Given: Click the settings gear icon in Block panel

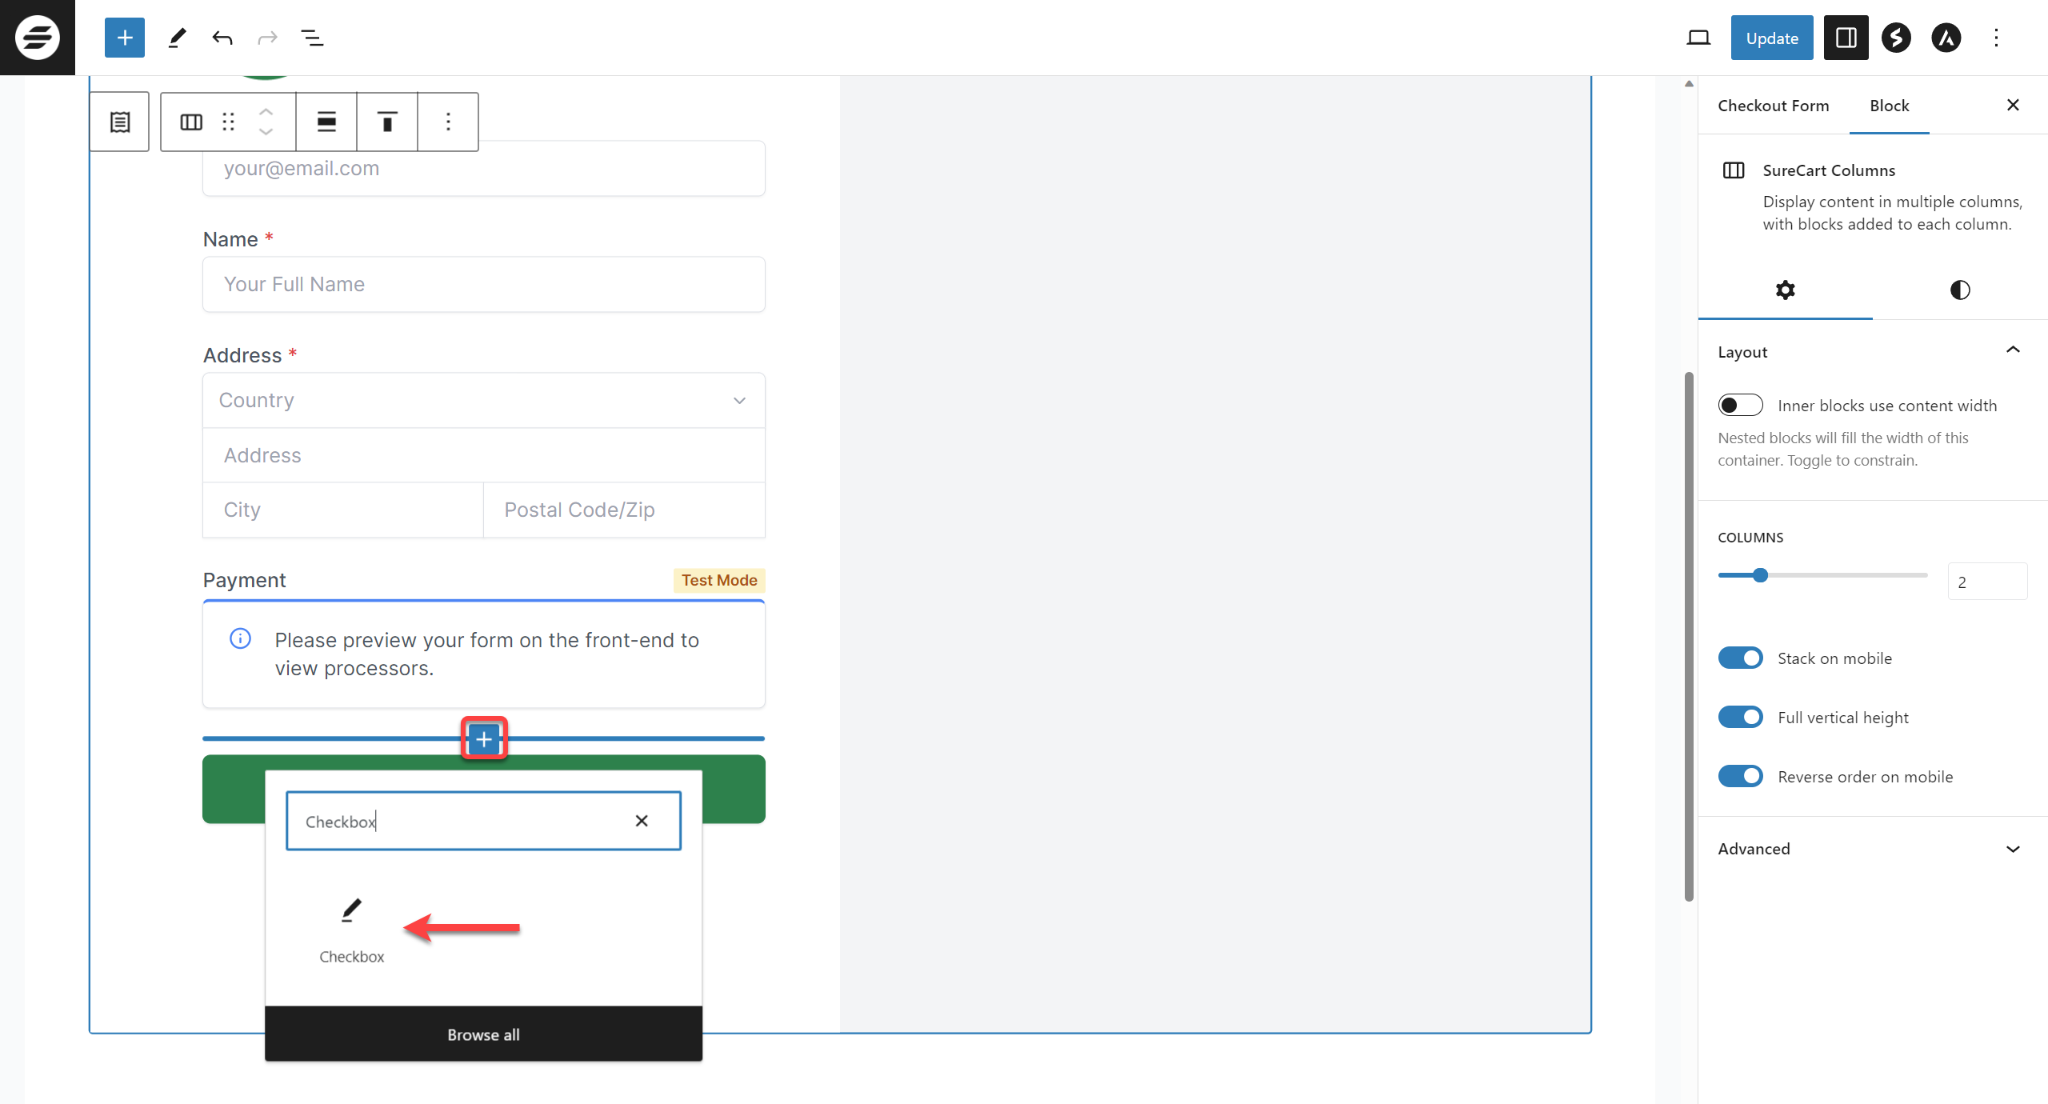Looking at the screenshot, I should tap(1786, 288).
